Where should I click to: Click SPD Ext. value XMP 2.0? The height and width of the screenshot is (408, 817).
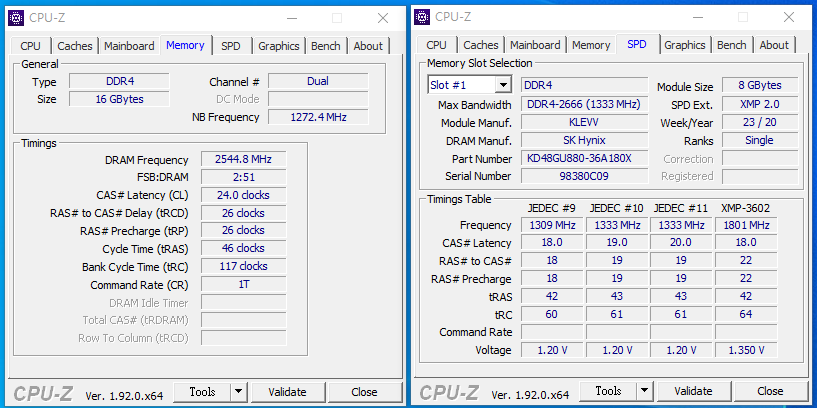[760, 104]
